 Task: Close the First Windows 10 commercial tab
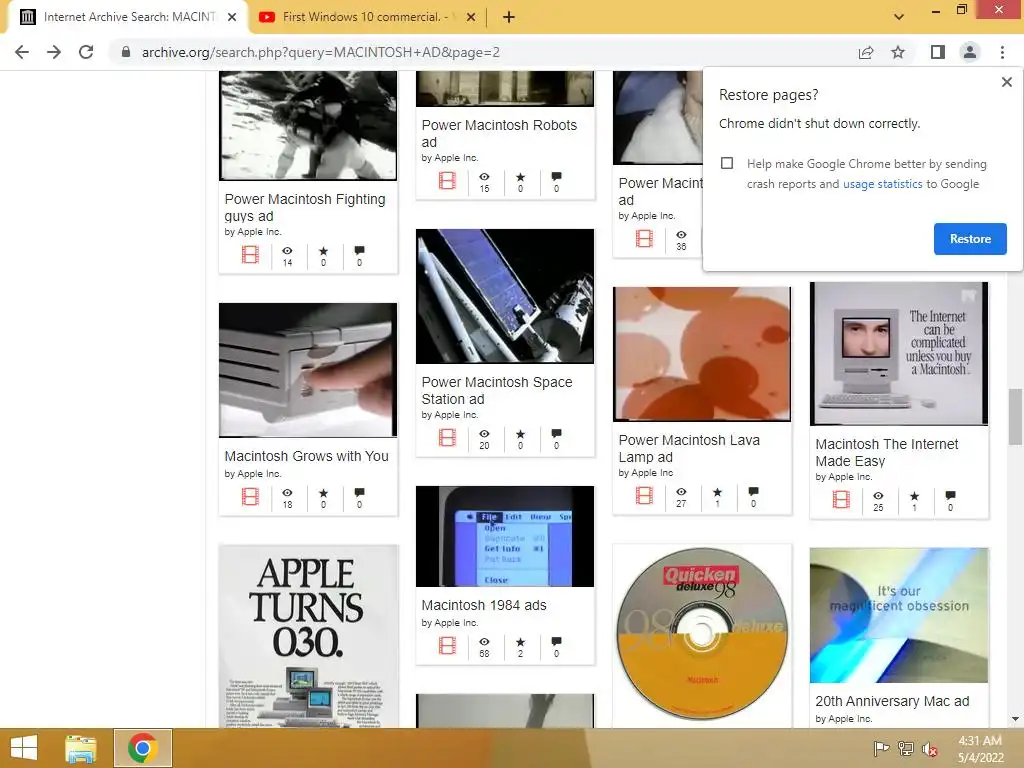[471, 17]
